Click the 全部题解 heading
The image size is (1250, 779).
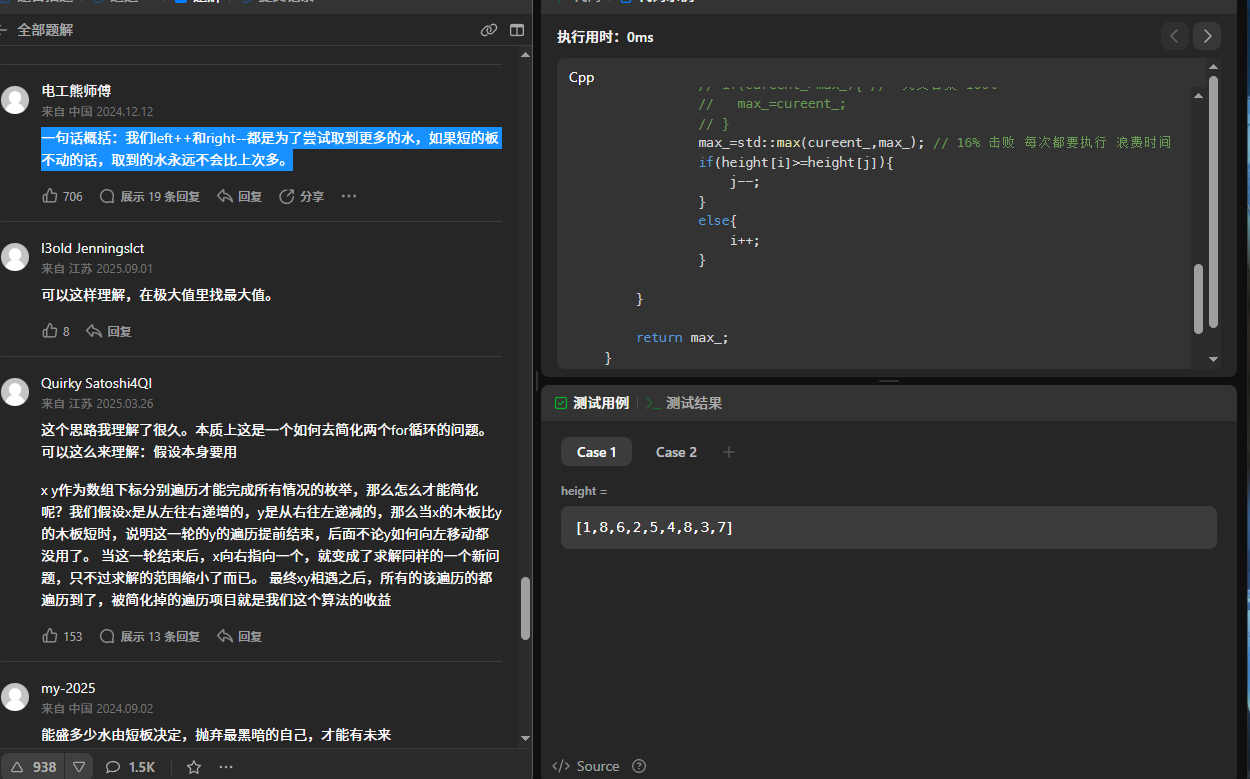coord(45,30)
